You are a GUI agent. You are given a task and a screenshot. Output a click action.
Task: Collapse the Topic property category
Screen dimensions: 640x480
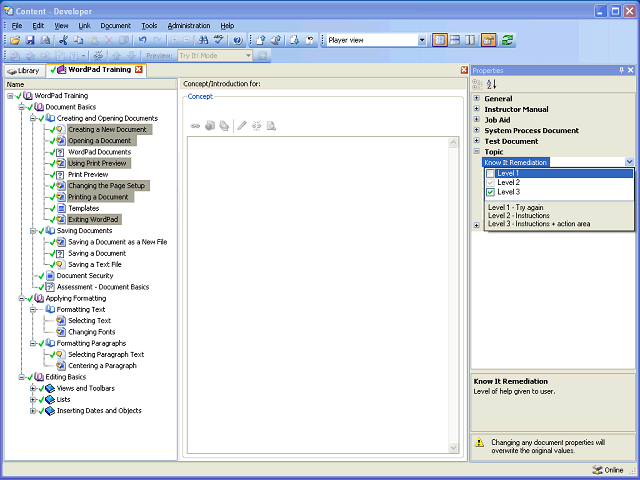(x=476, y=151)
